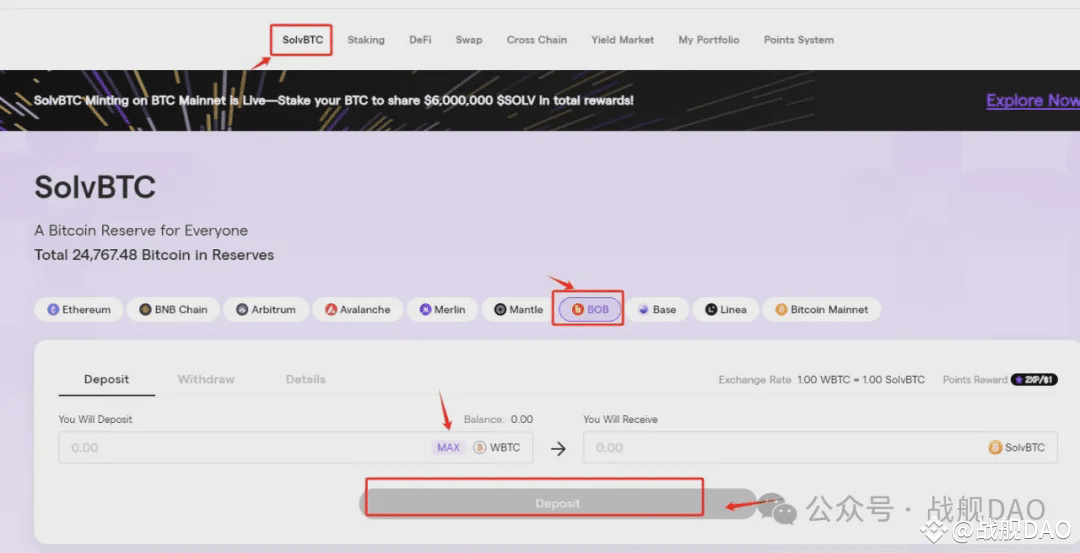
Task: Click the Balance 0.00 value
Action: point(521,419)
